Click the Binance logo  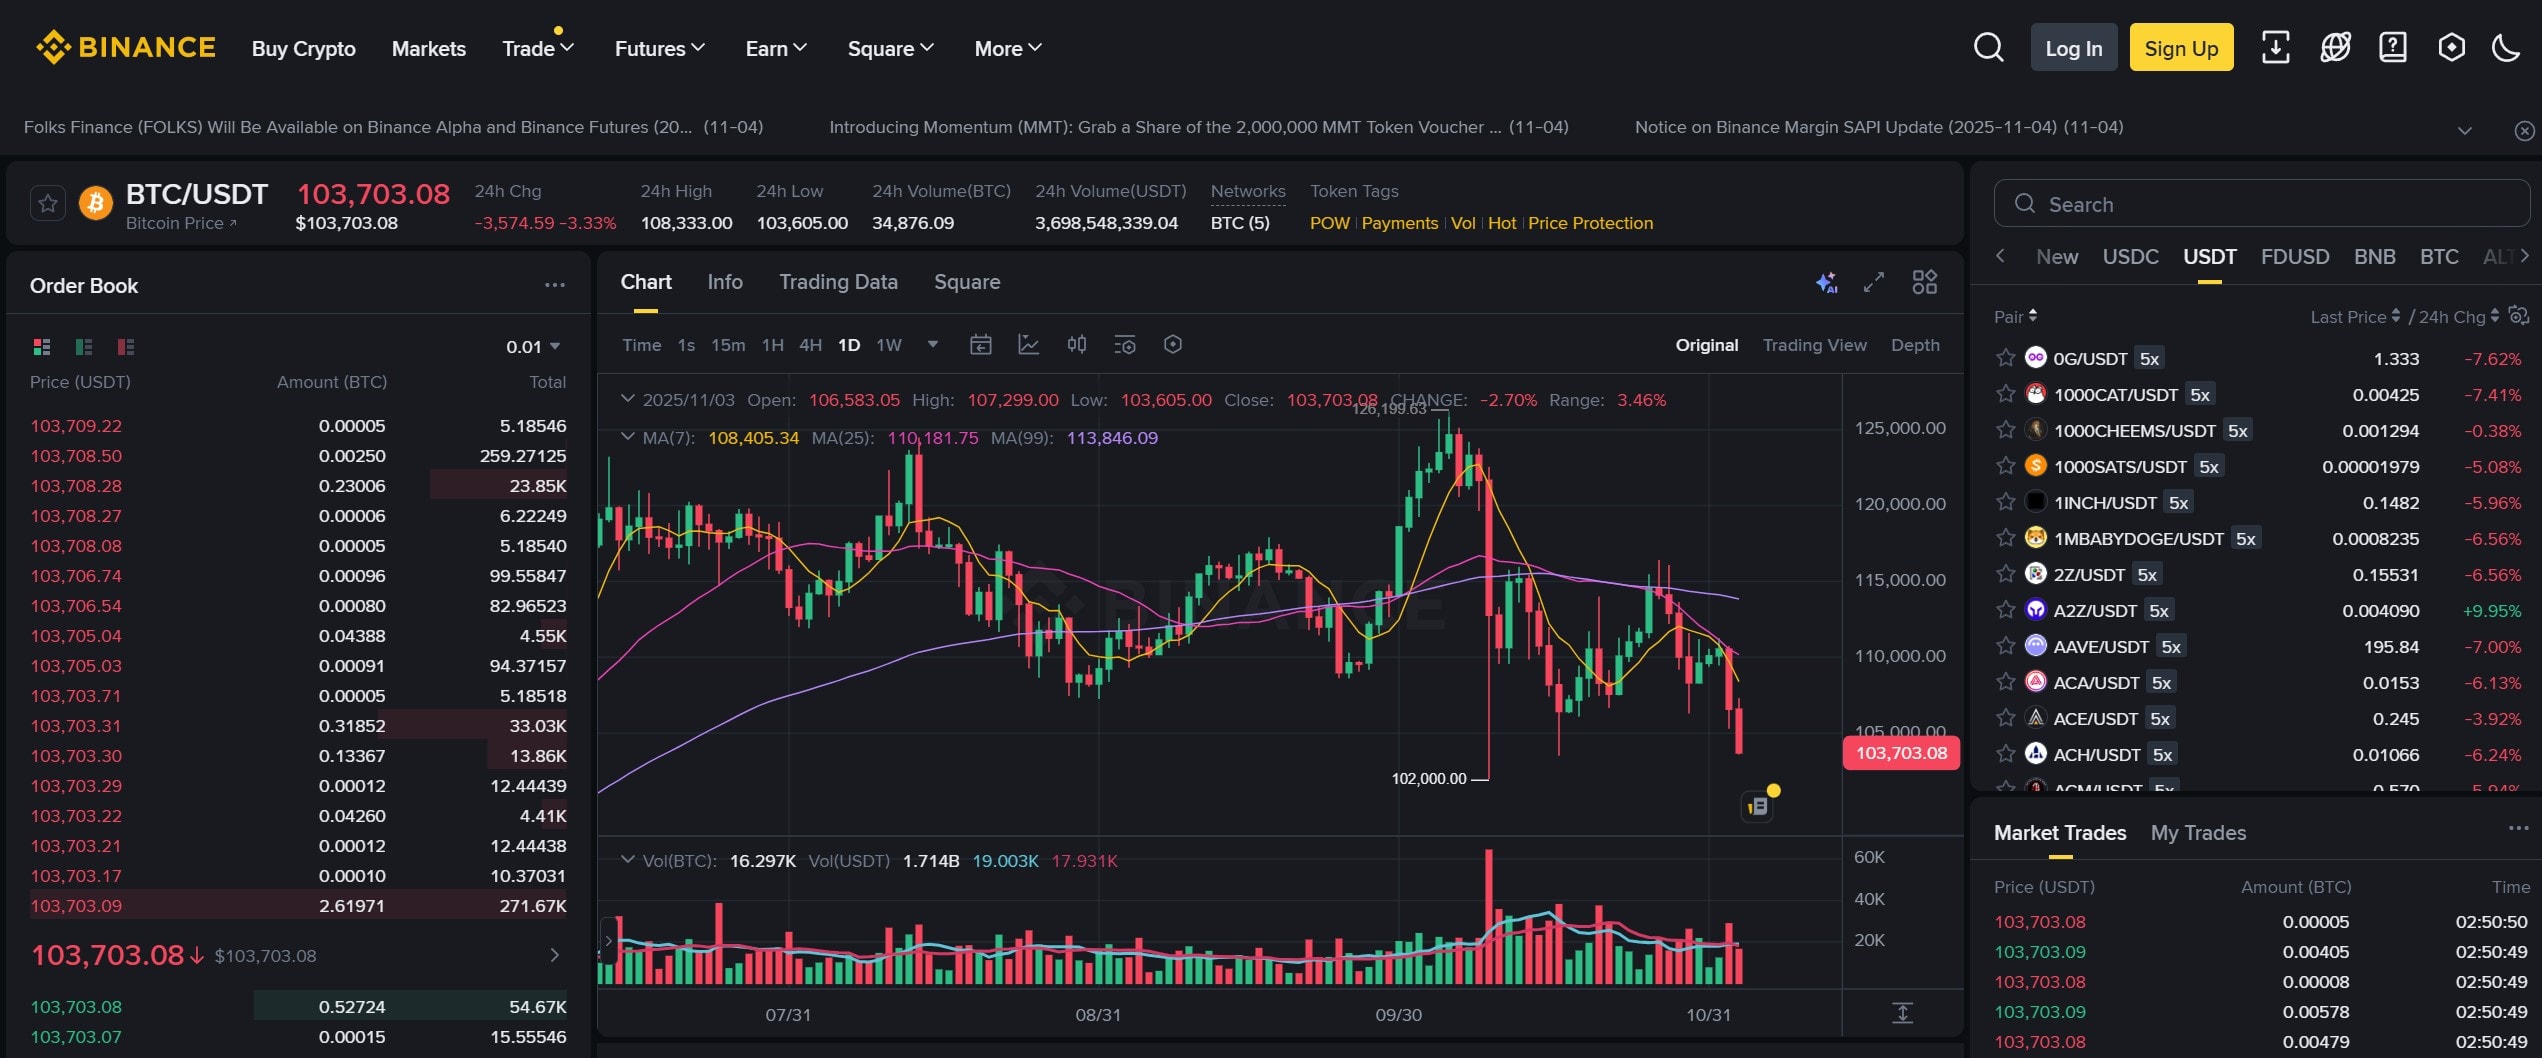tap(126, 46)
